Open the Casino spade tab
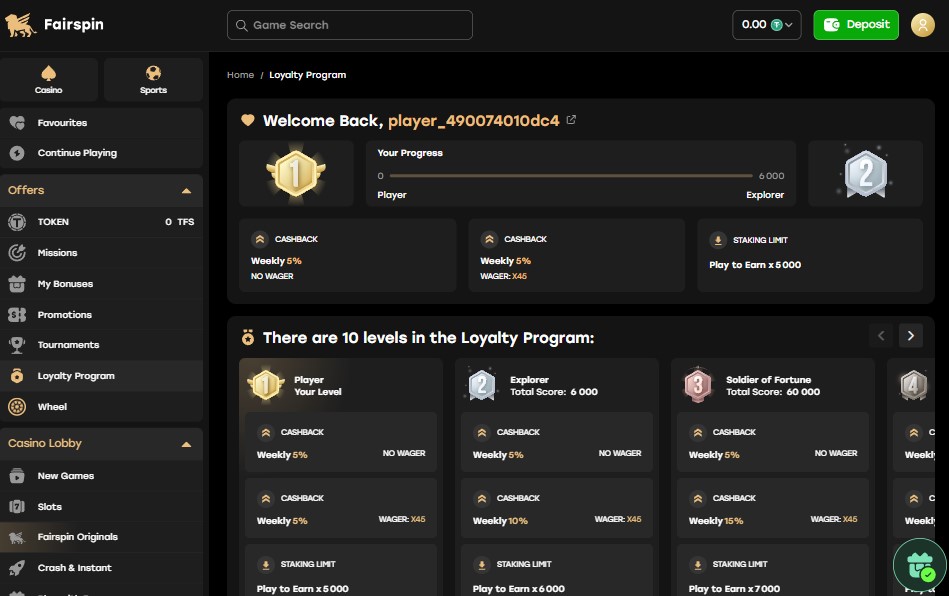Screen dimensions: 949x596 coord(49,80)
